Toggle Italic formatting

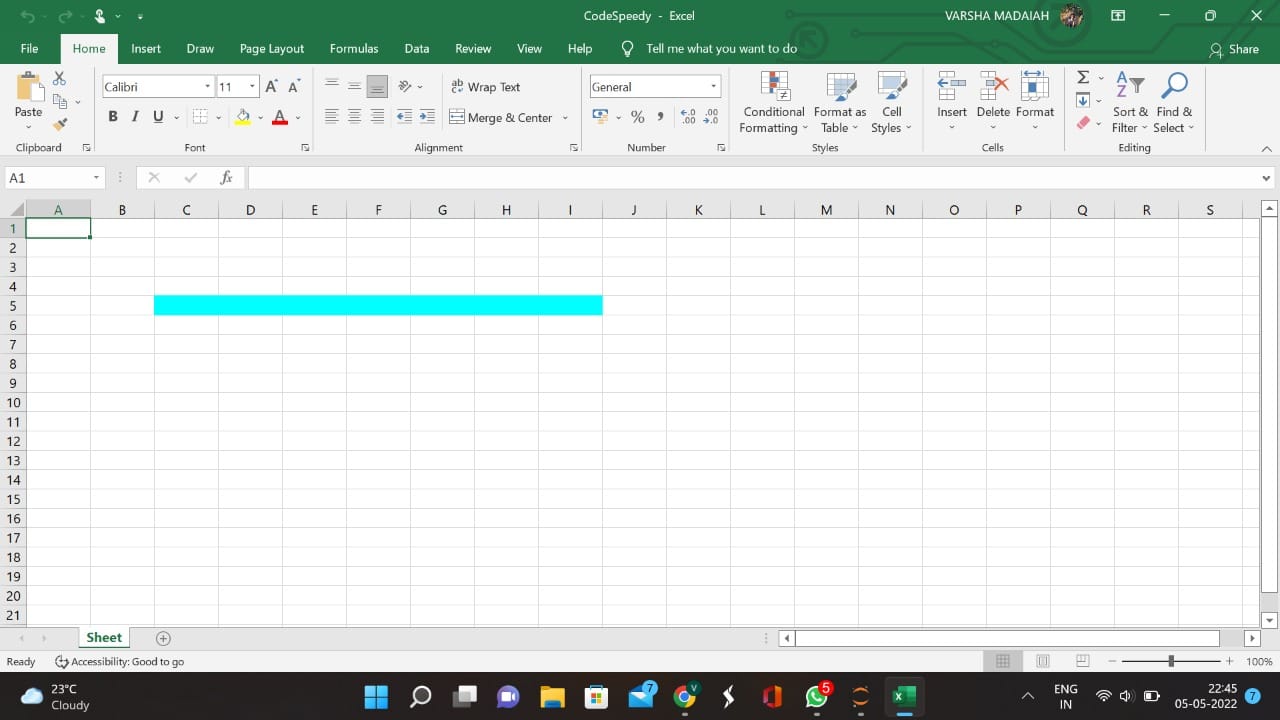135,117
